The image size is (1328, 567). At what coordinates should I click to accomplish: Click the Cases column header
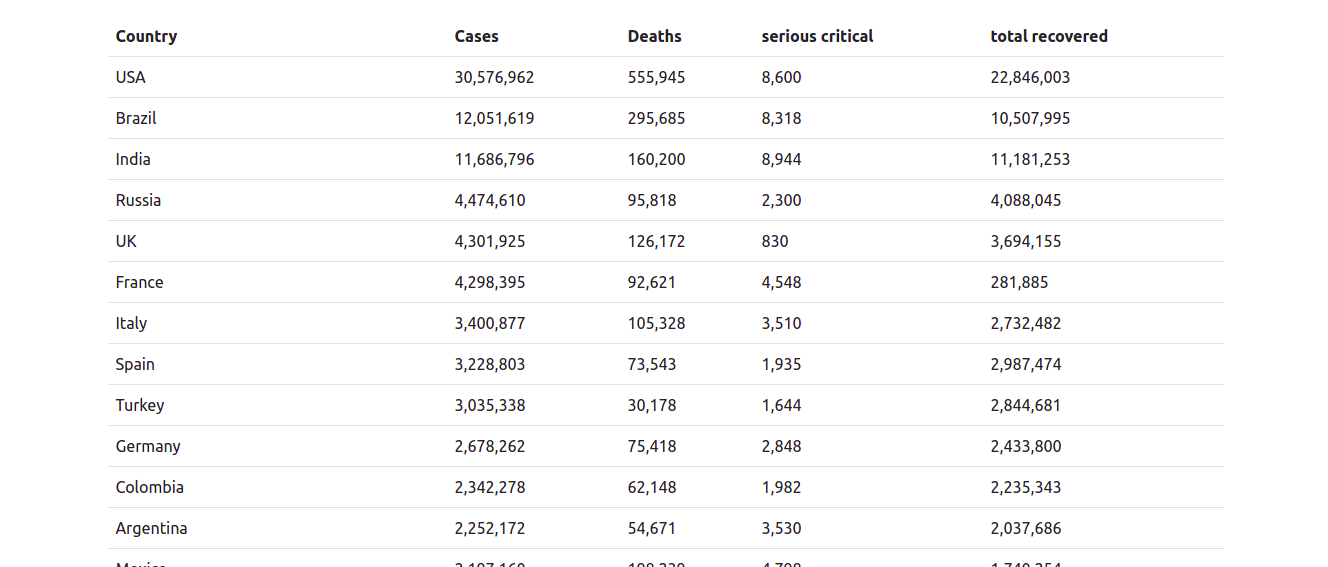(477, 36)
